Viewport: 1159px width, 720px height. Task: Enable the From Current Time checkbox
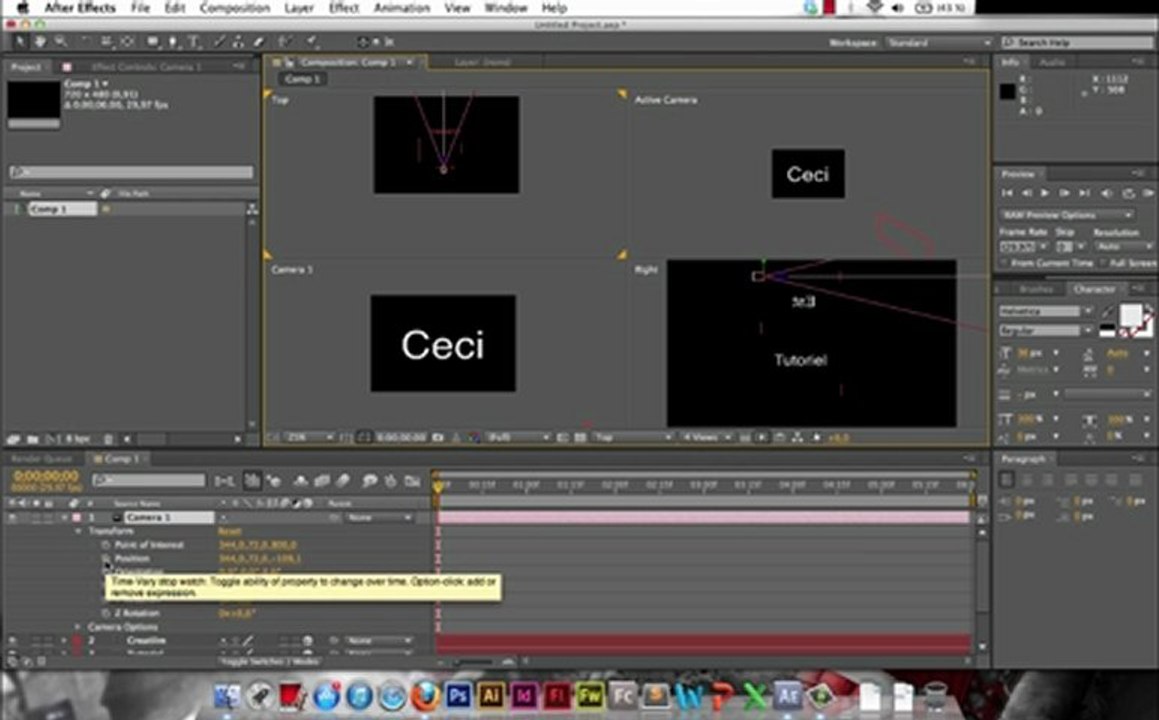(x=1005, y=263)
